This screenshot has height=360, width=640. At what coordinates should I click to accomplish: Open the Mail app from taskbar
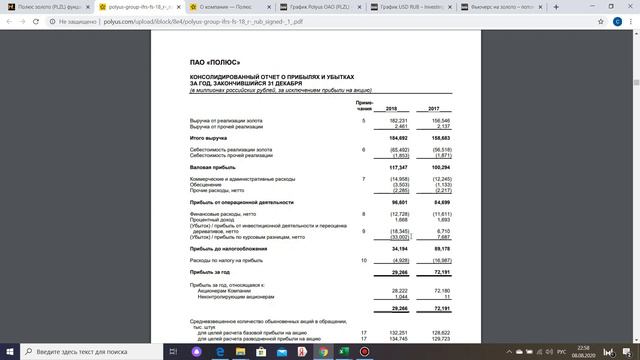(282, 351)
